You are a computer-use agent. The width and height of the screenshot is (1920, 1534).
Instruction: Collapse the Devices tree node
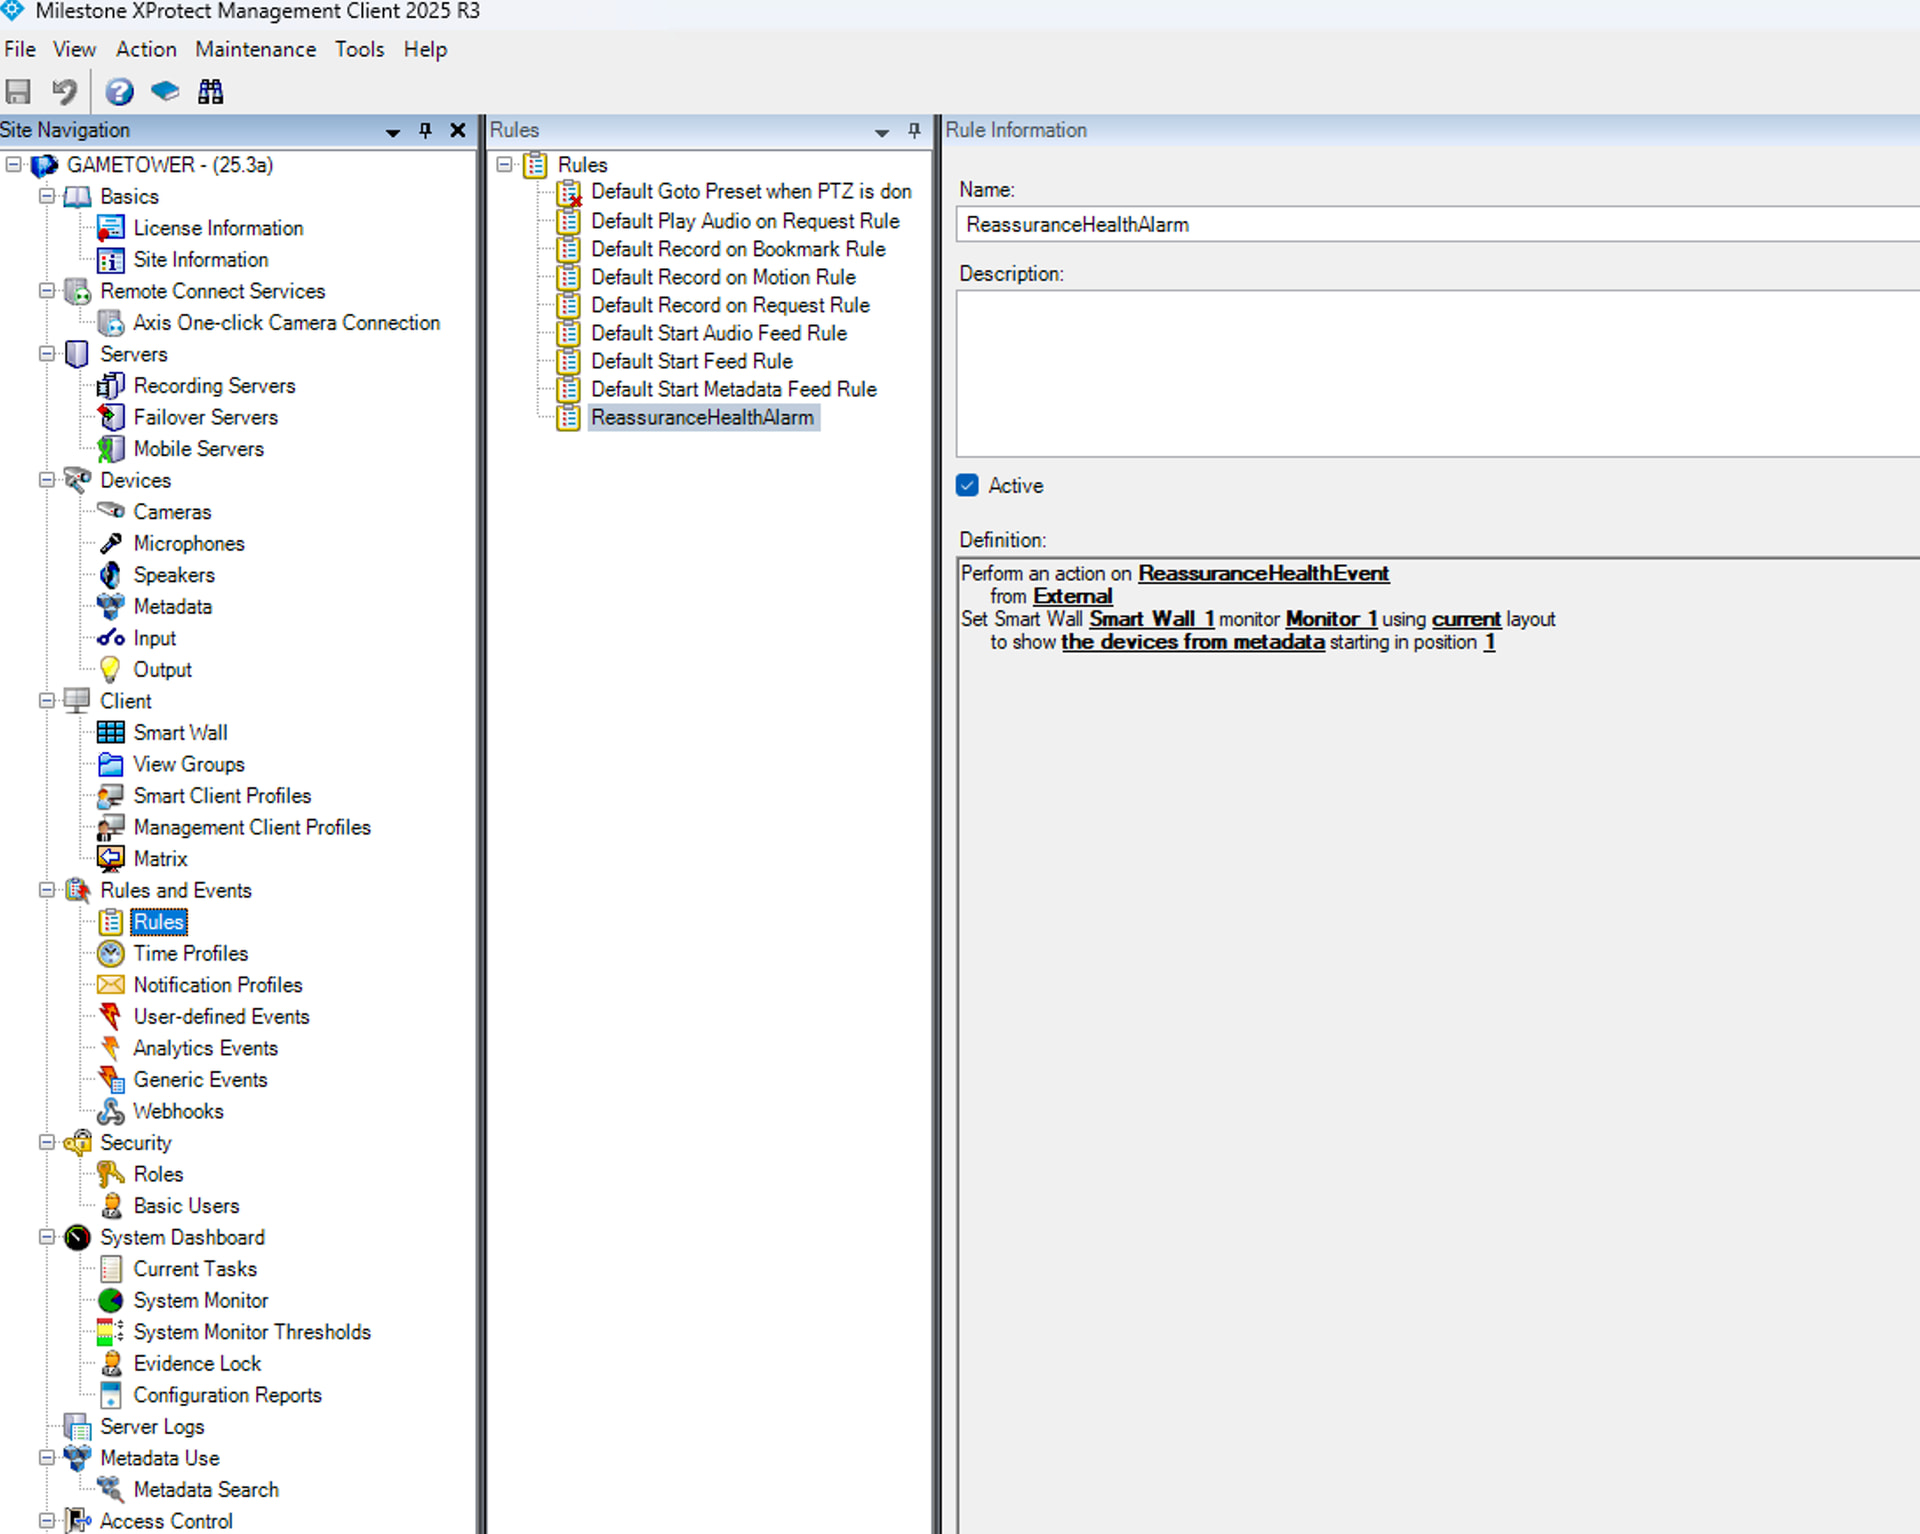tap(47, 480)
